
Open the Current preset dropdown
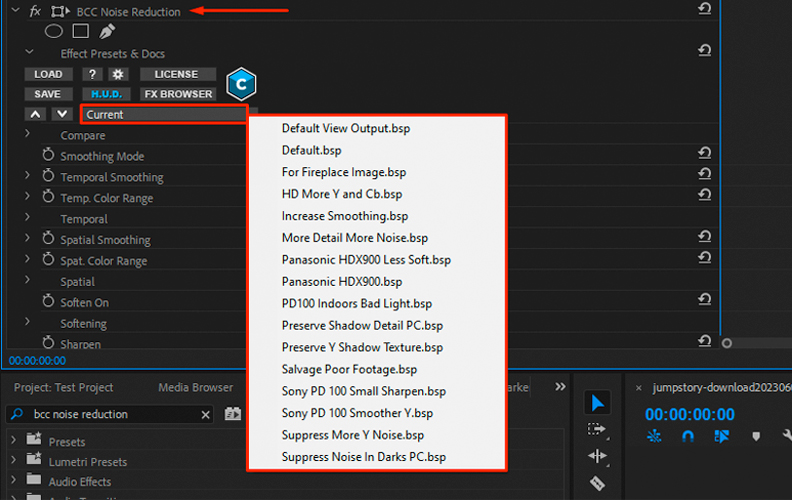point(164,115)
